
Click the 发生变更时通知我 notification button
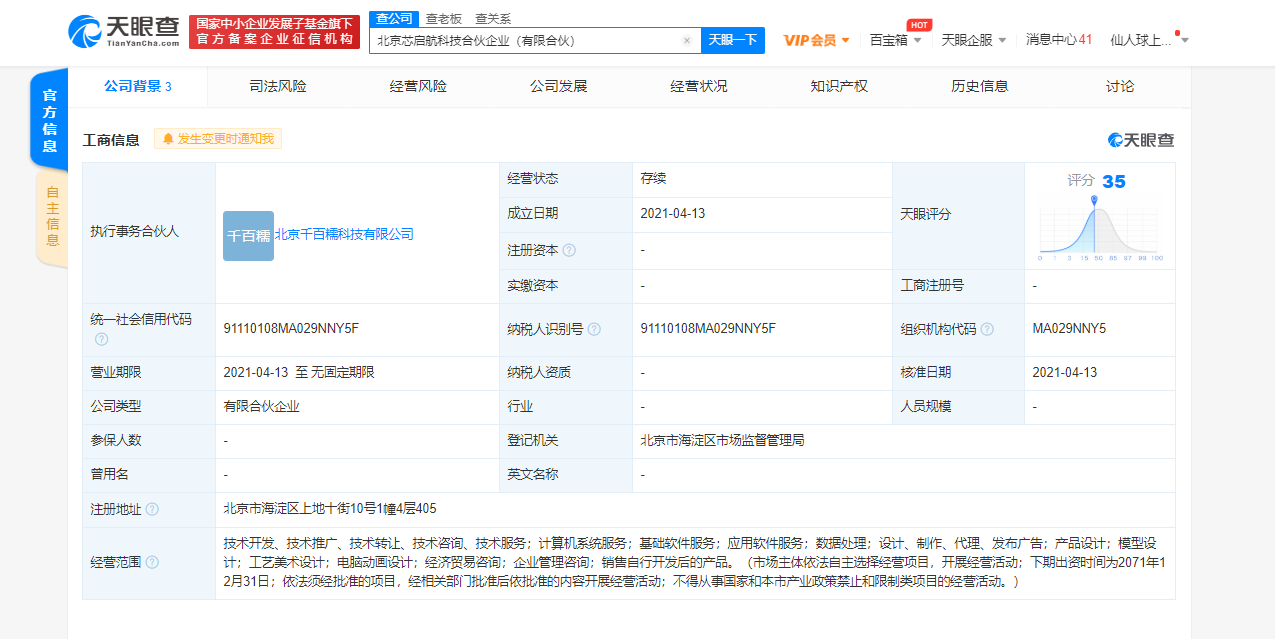218,139
